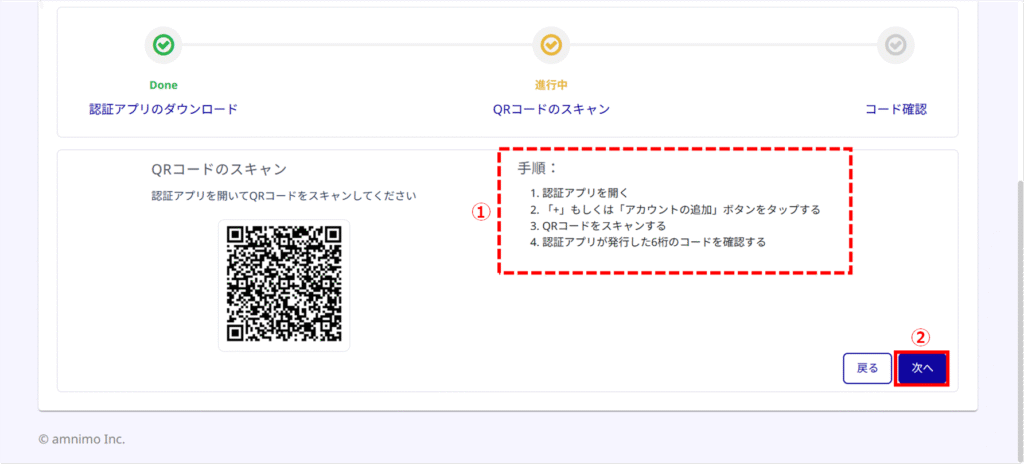Click the 次へ button
Screen dimensions: 1024x464
pyautogui.click(x=922, y=369)
